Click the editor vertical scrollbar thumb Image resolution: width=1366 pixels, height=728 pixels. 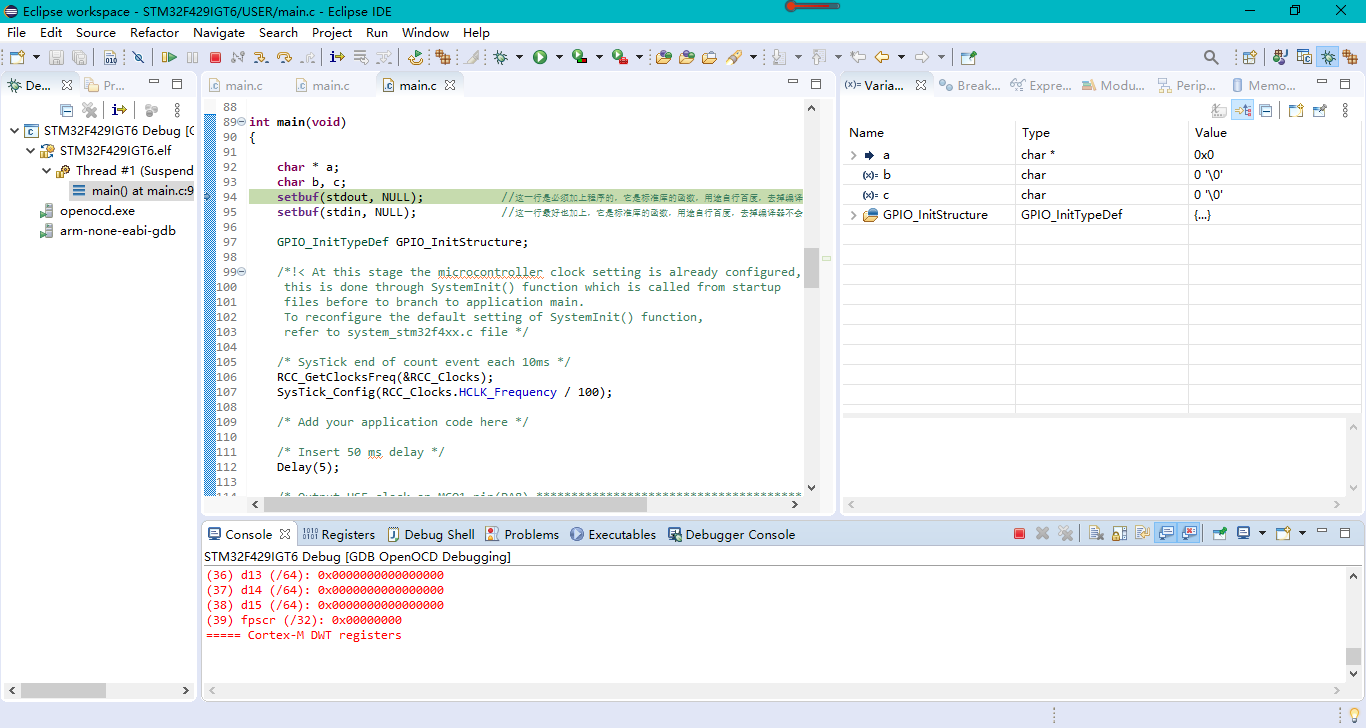coord(812,267)
